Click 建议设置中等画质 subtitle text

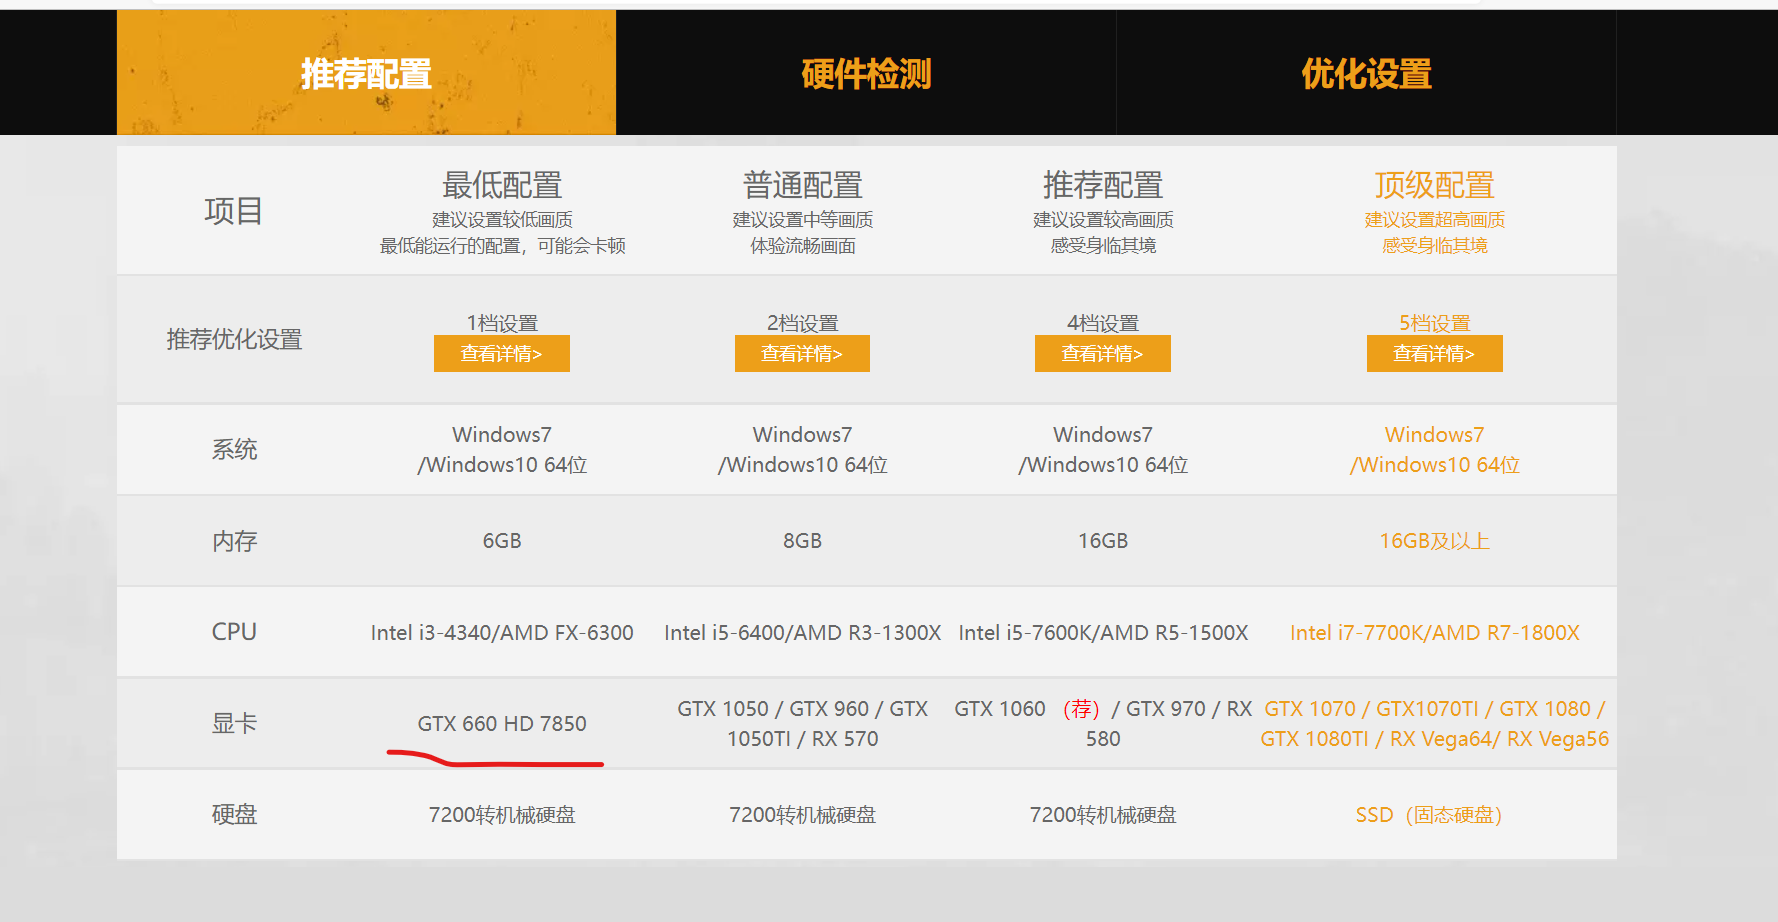point(803,220)
